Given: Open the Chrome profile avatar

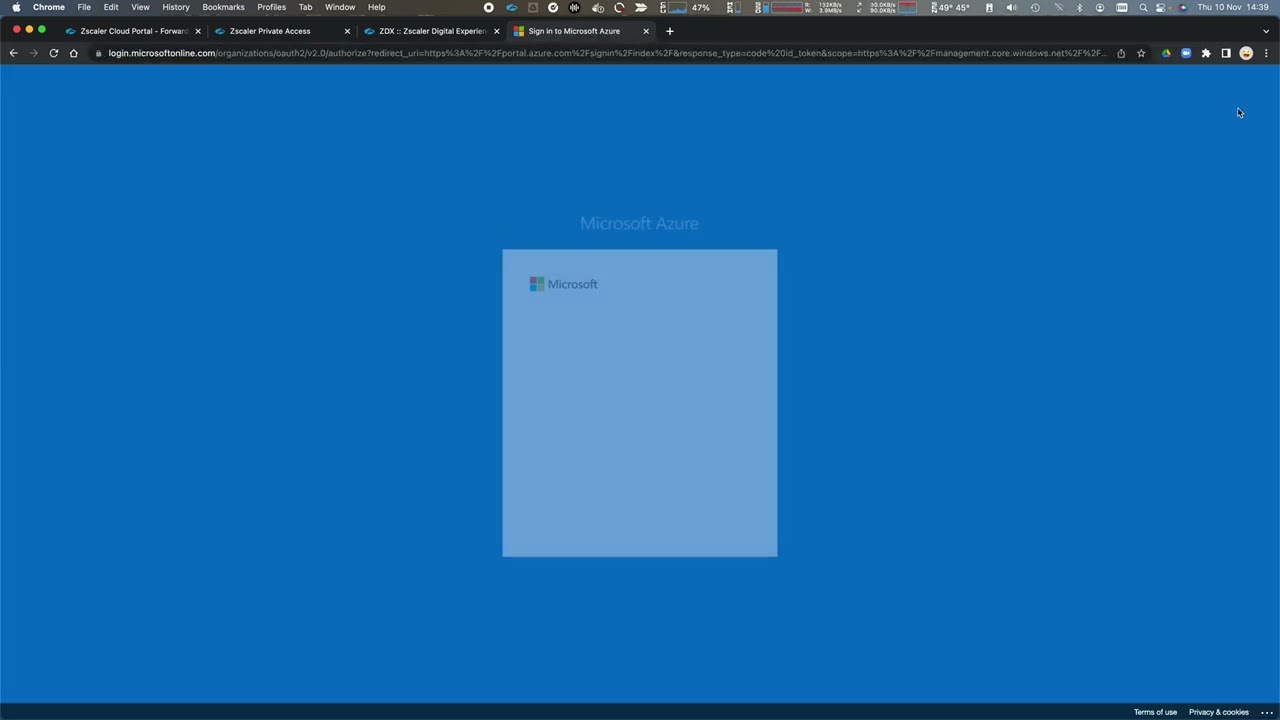Looking at the screenshot, I should [x=1246, y=53].
